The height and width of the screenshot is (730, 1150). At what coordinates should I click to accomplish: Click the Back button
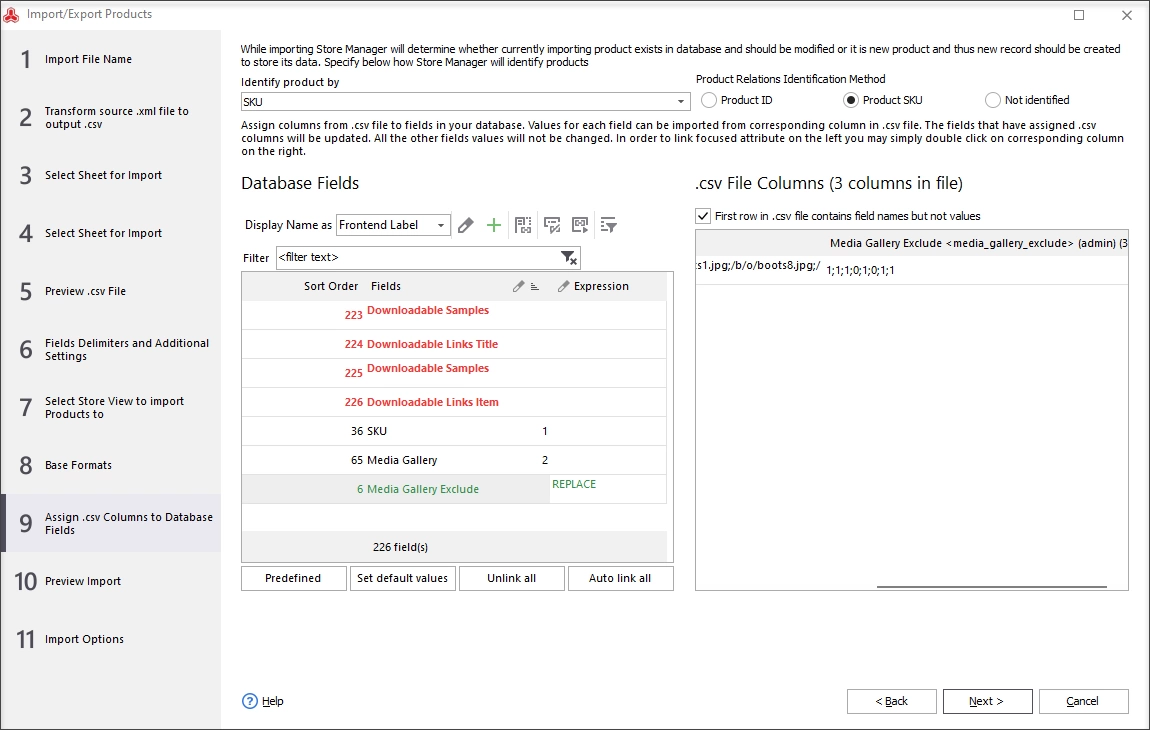(892, 701)
